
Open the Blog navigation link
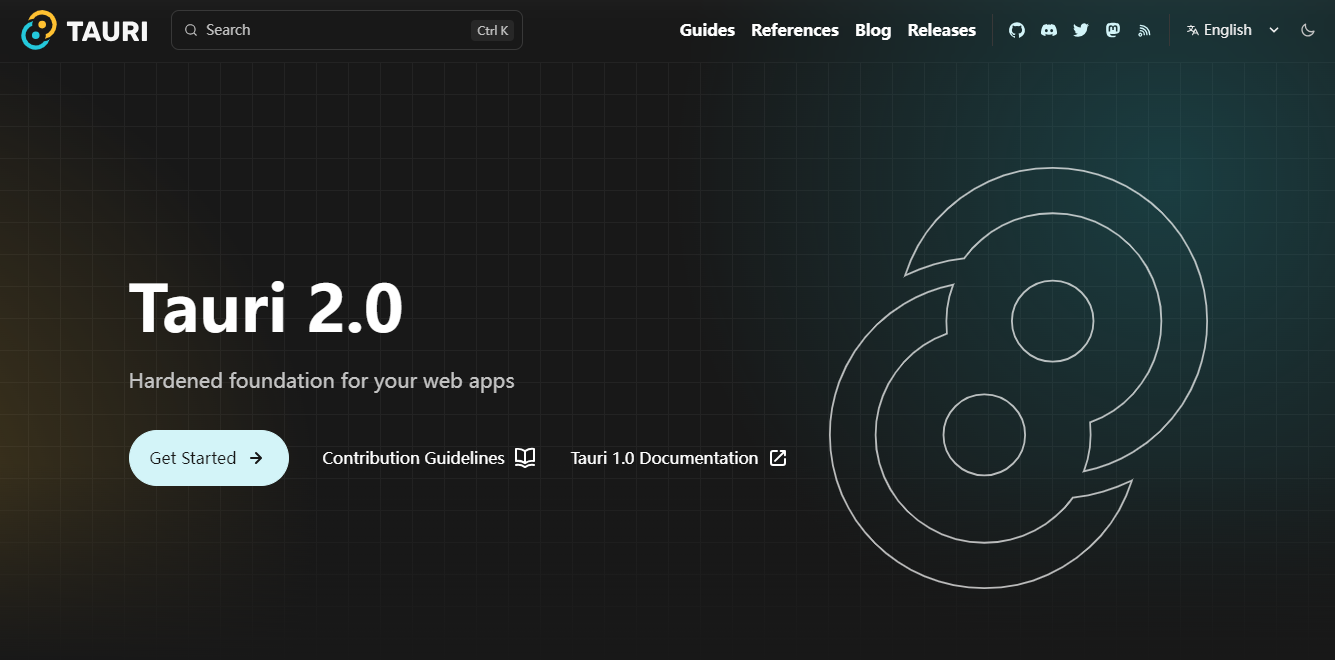point(873,30)
